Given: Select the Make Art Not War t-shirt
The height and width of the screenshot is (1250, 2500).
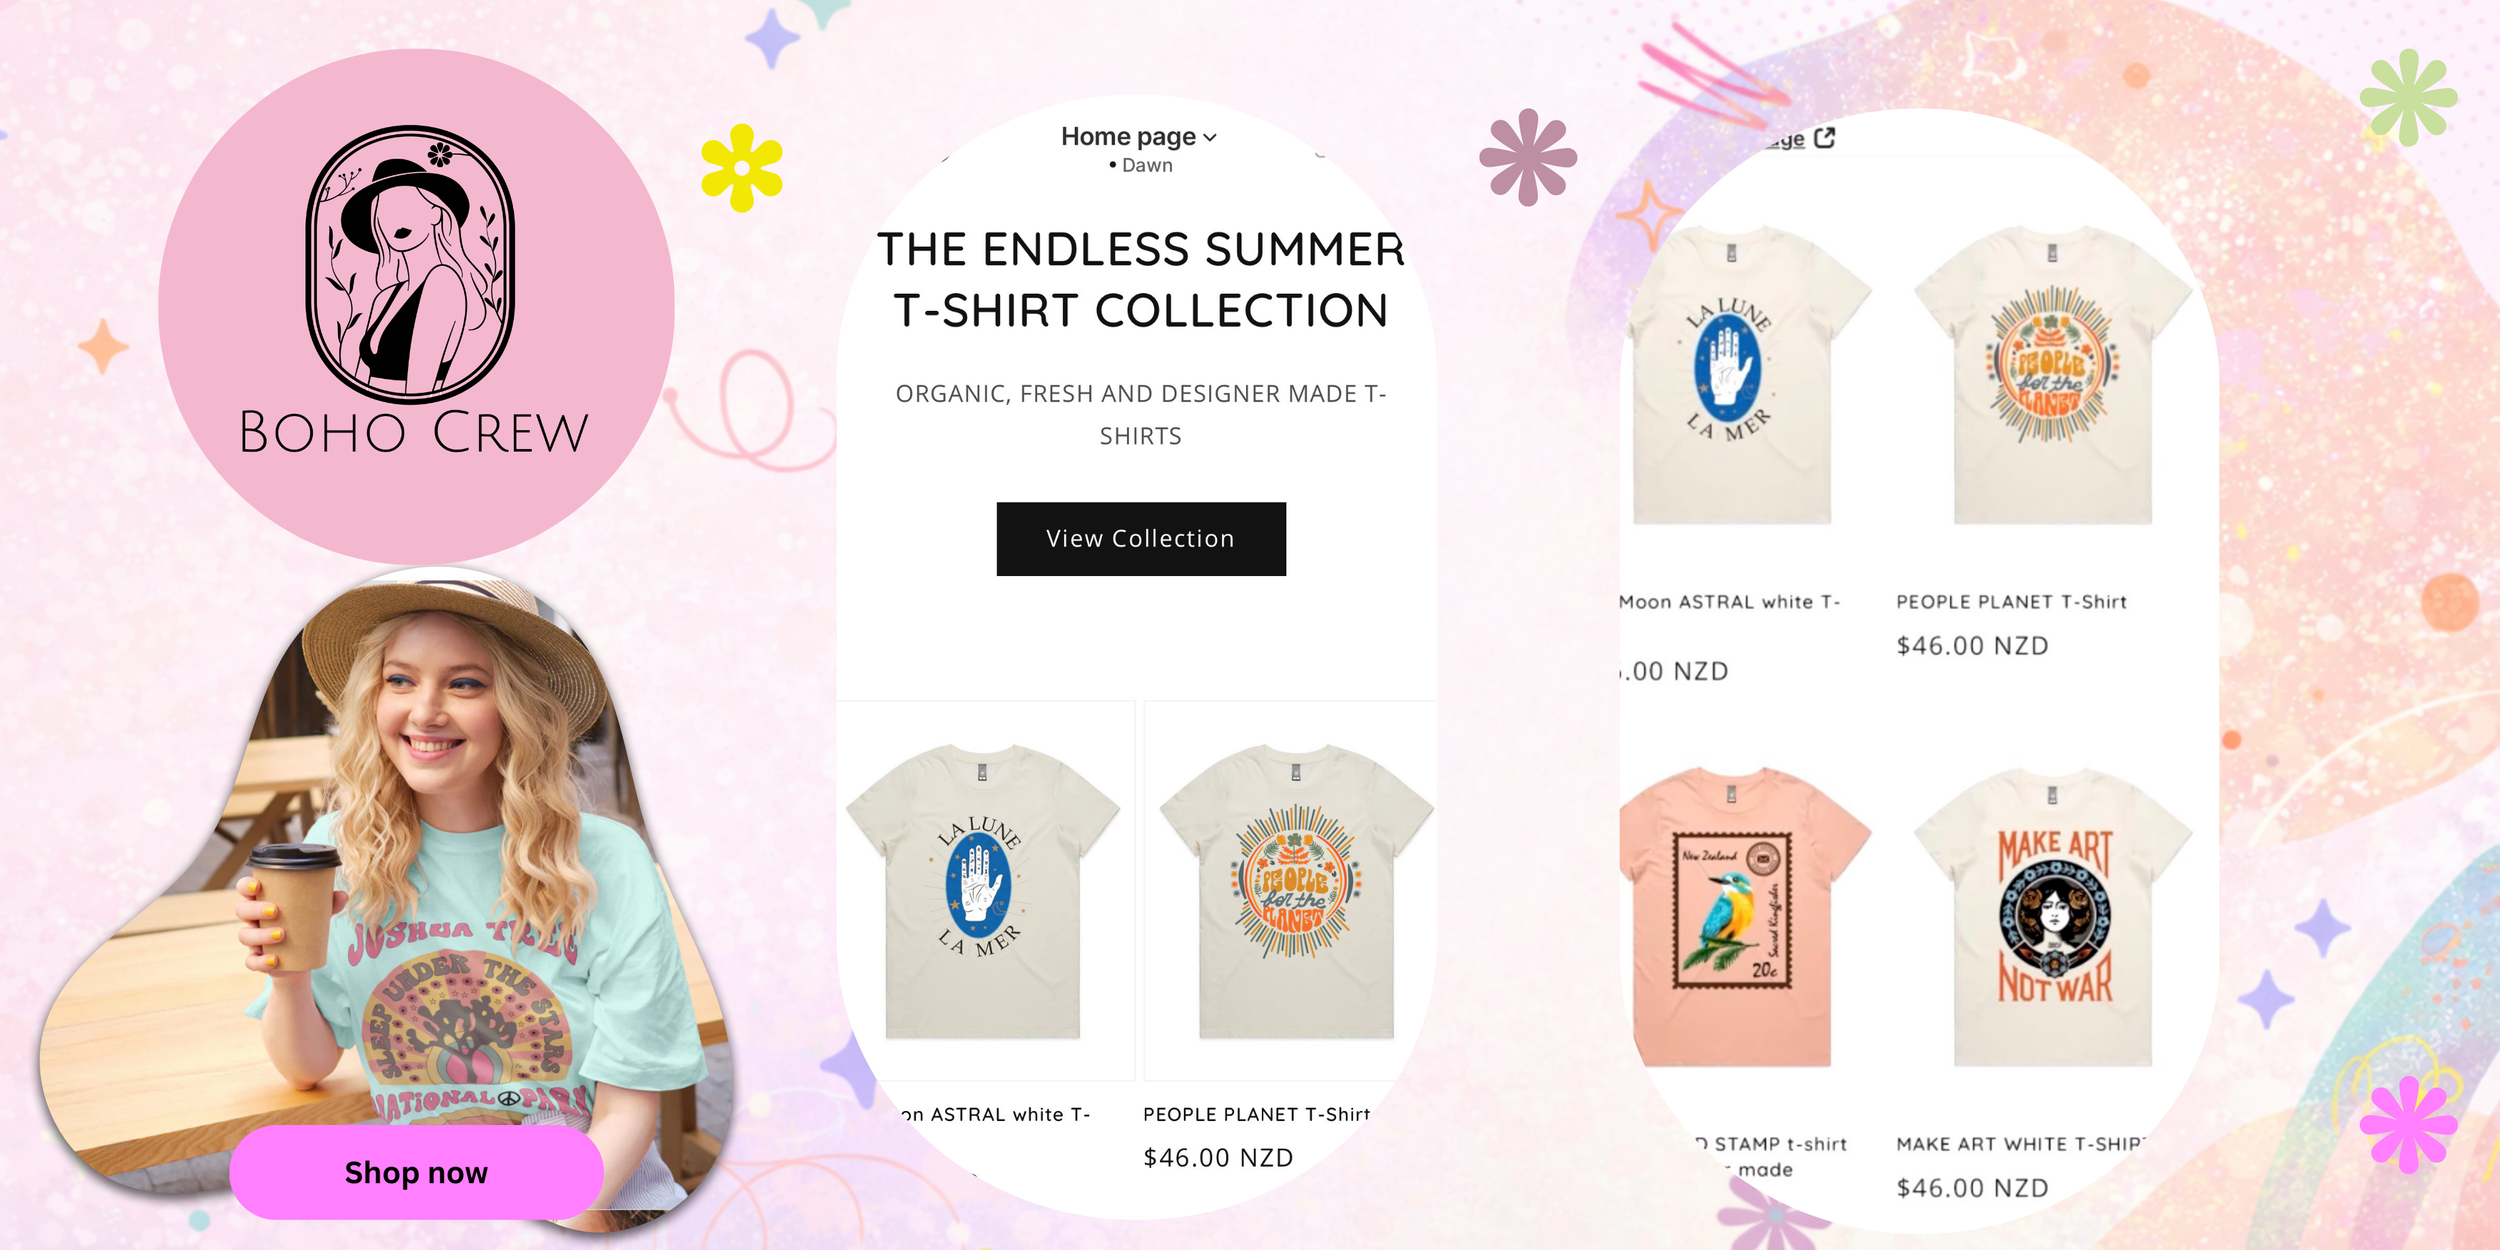Looking at the screenshot, I should point(2053,915).
